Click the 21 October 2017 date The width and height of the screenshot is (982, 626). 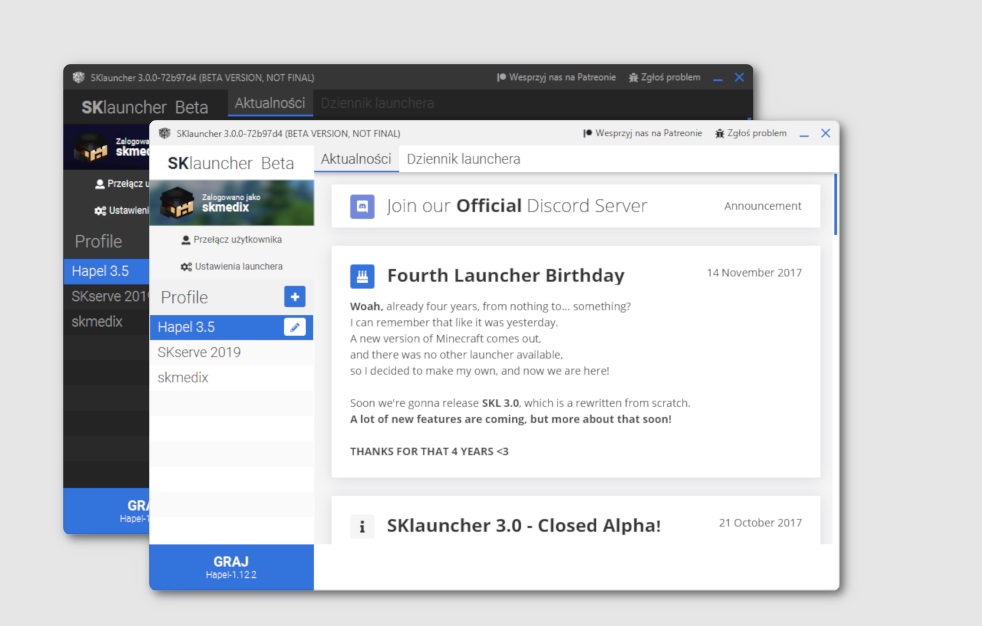click(x=760, y=523)
